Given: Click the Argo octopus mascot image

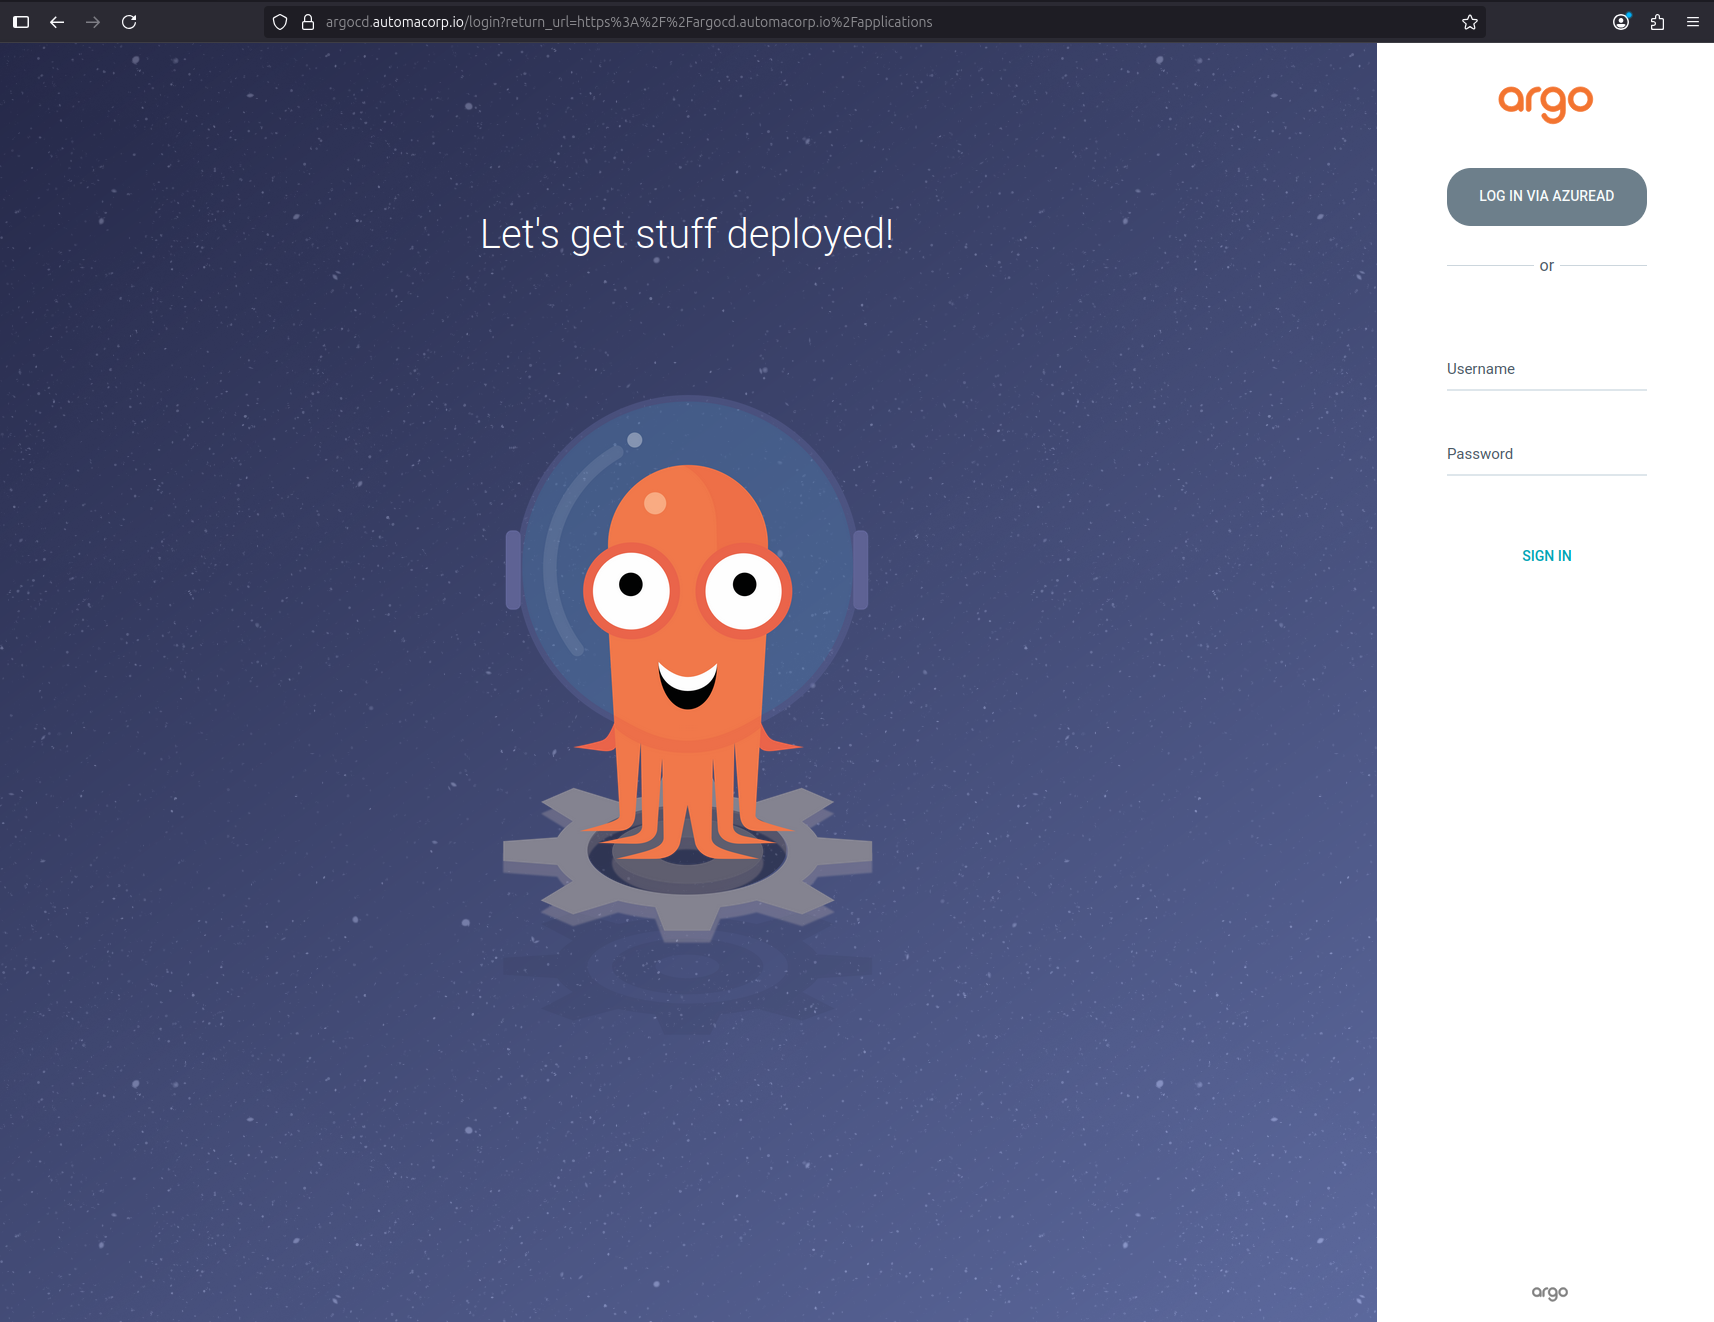Looking at the screenshot, I should [x=687, y=667].
